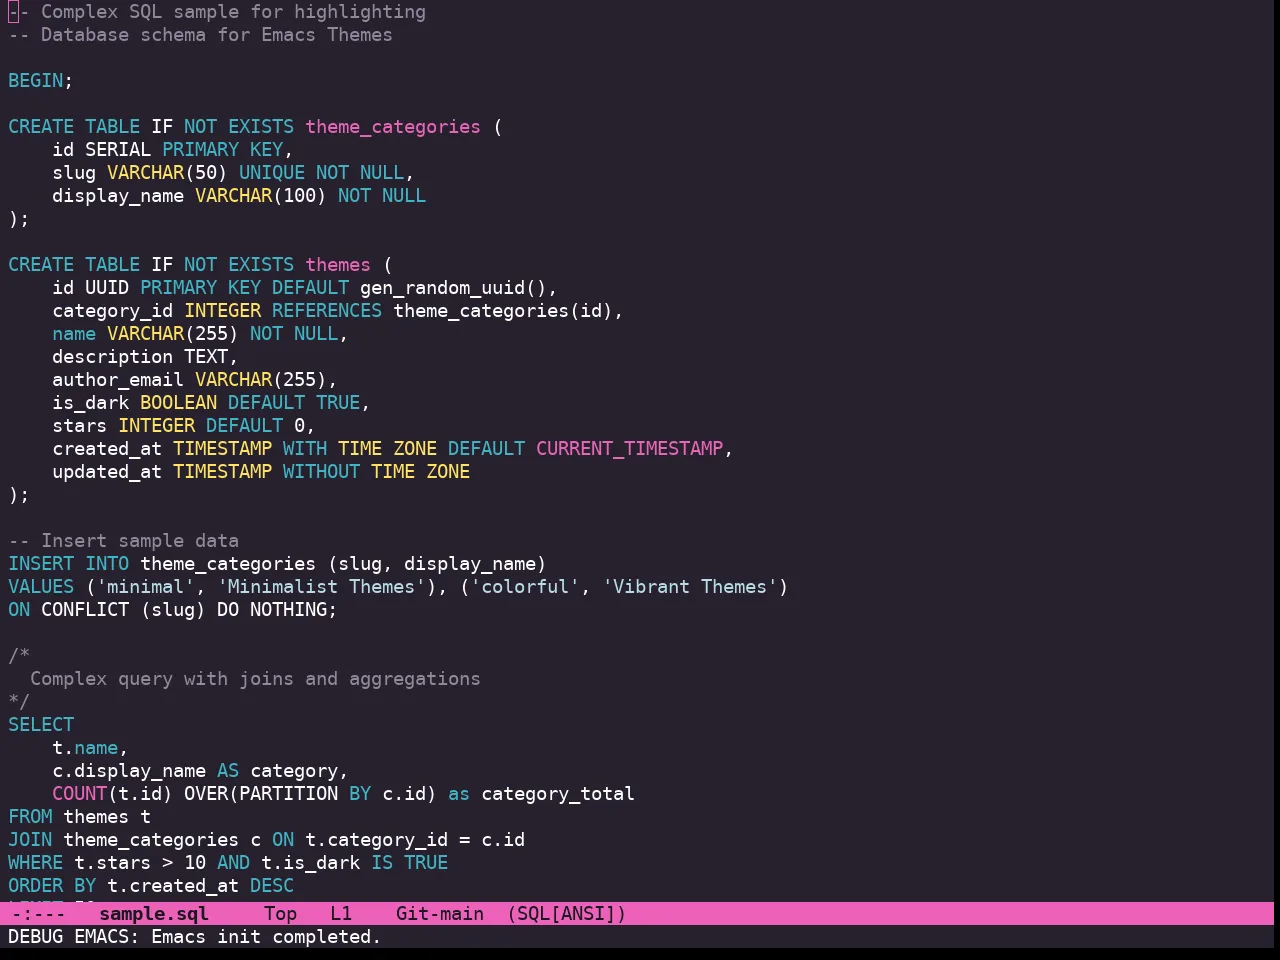Click INSERT INTO keyword line
The image size is (1280, 960).
[69, 564]
